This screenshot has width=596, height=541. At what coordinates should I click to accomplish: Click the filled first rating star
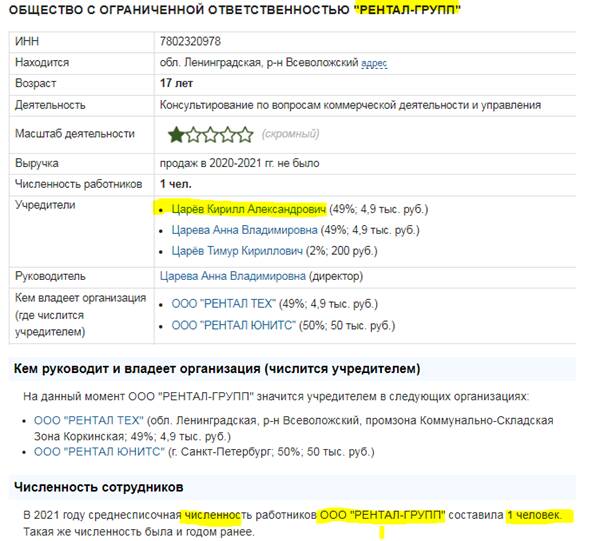click(176, 135)
